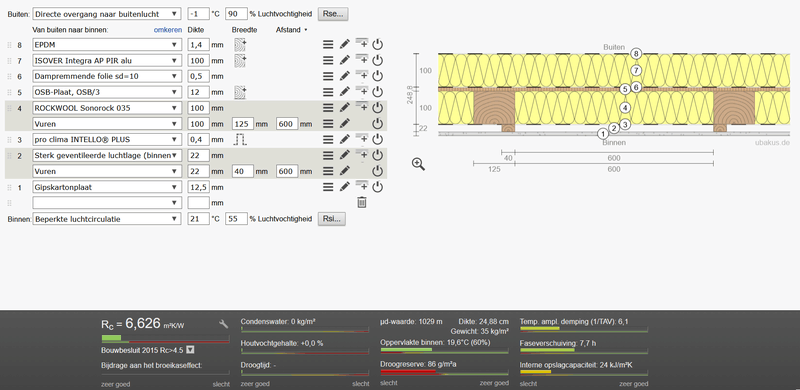The image size is (800, 390).
Task: Open the ISOVER Integra AP PIR alu dropdown
Action: [107, 60]
